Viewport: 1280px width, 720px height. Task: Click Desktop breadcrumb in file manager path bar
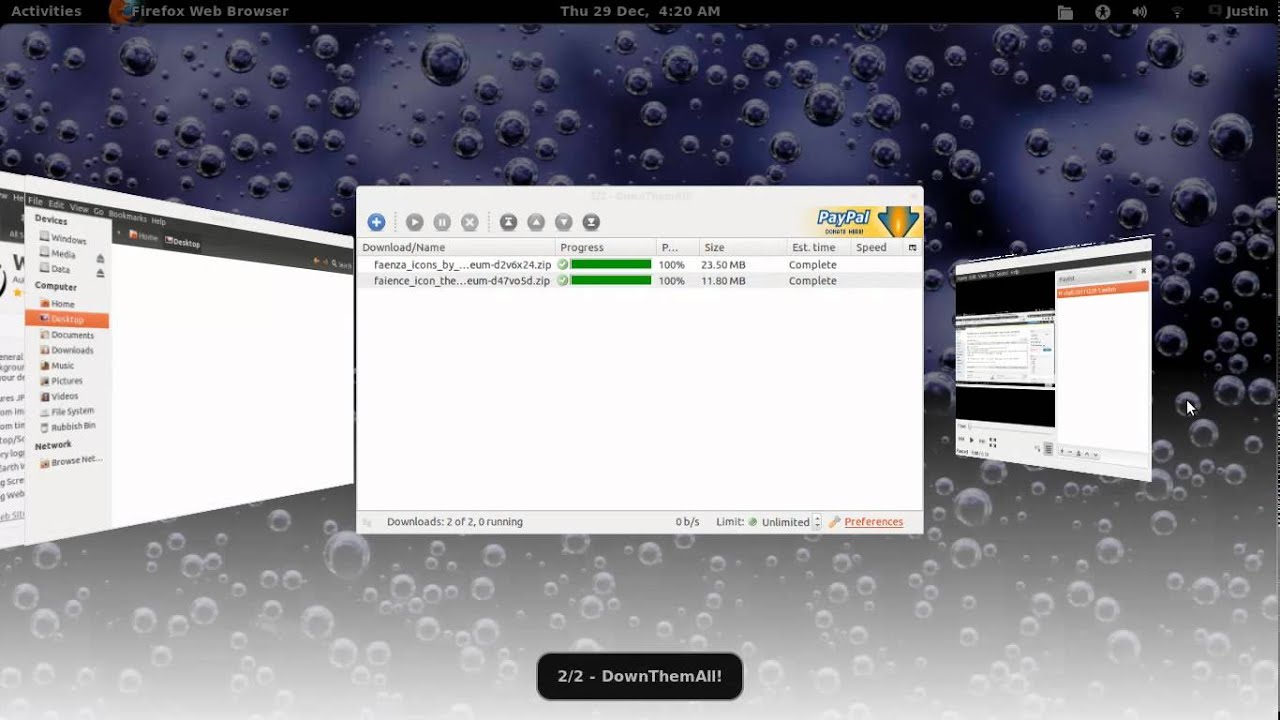click(x=182, y=242)
